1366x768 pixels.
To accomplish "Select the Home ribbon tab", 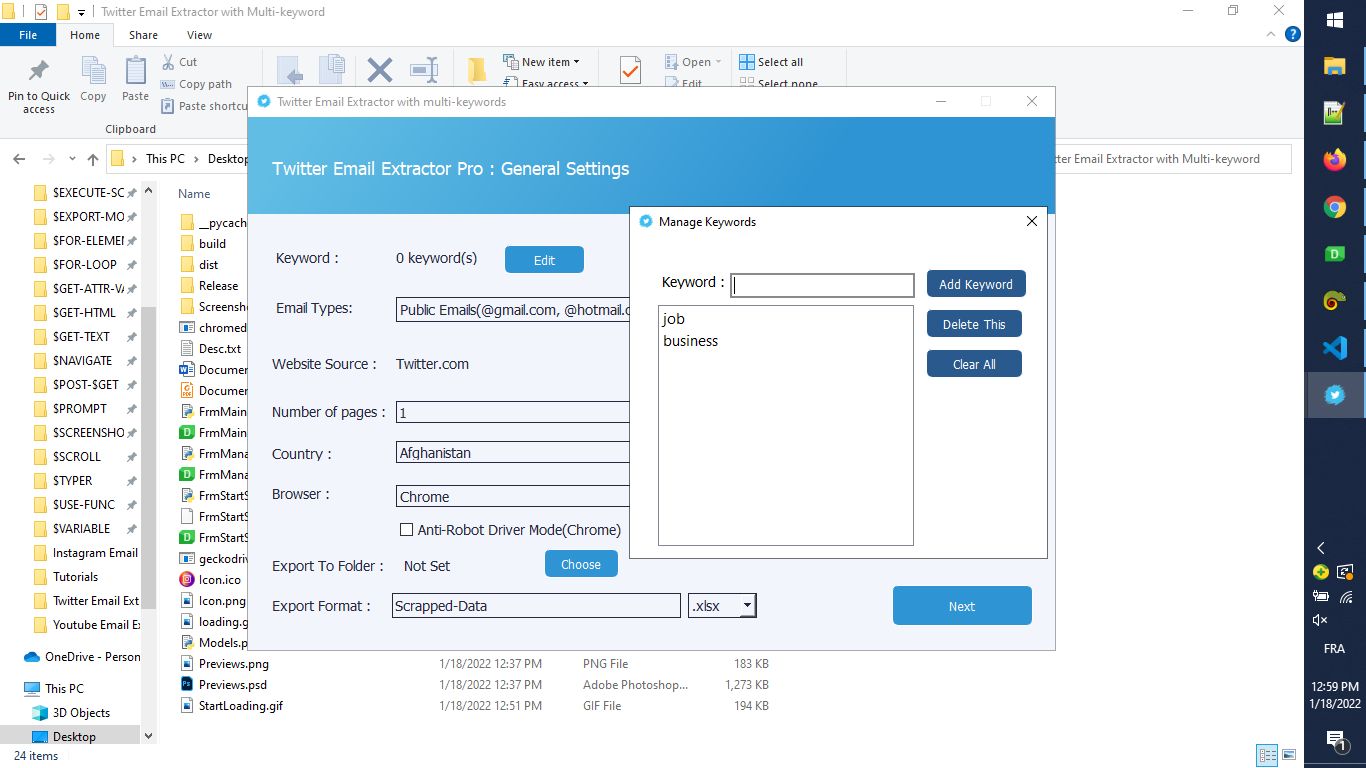I will click(85, 35).
